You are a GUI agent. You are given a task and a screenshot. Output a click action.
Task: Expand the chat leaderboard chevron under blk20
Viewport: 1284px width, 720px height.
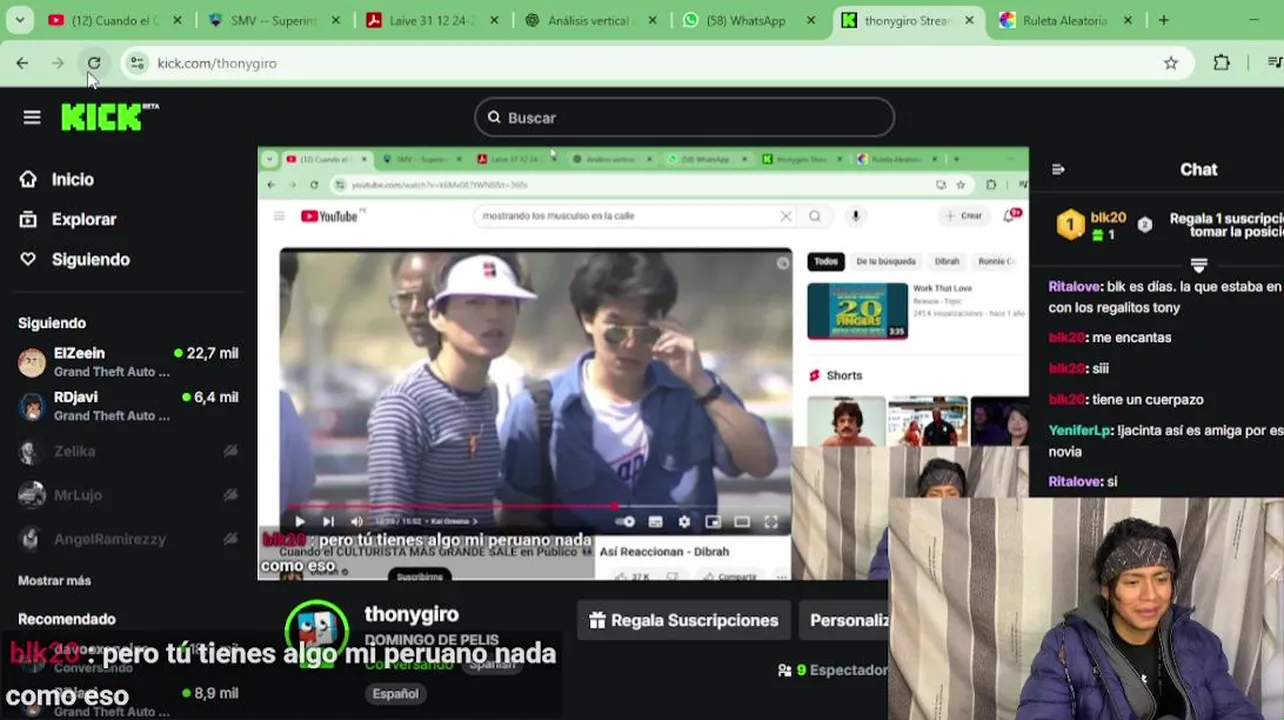tap(1198, 265)
